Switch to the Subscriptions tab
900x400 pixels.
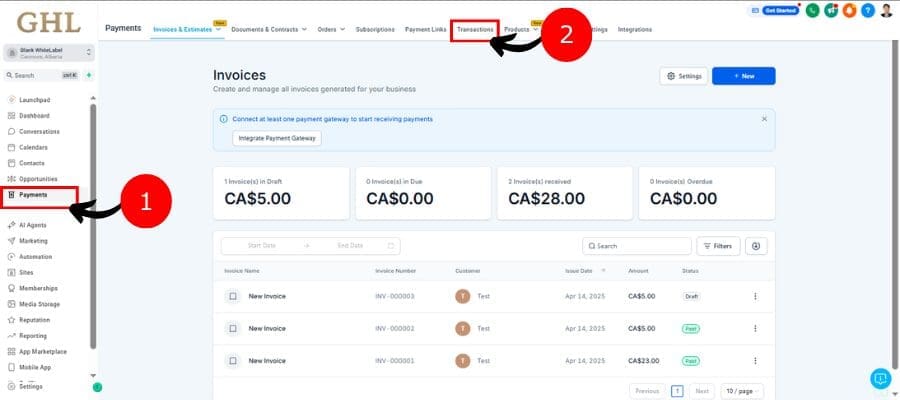pos(375,29)
